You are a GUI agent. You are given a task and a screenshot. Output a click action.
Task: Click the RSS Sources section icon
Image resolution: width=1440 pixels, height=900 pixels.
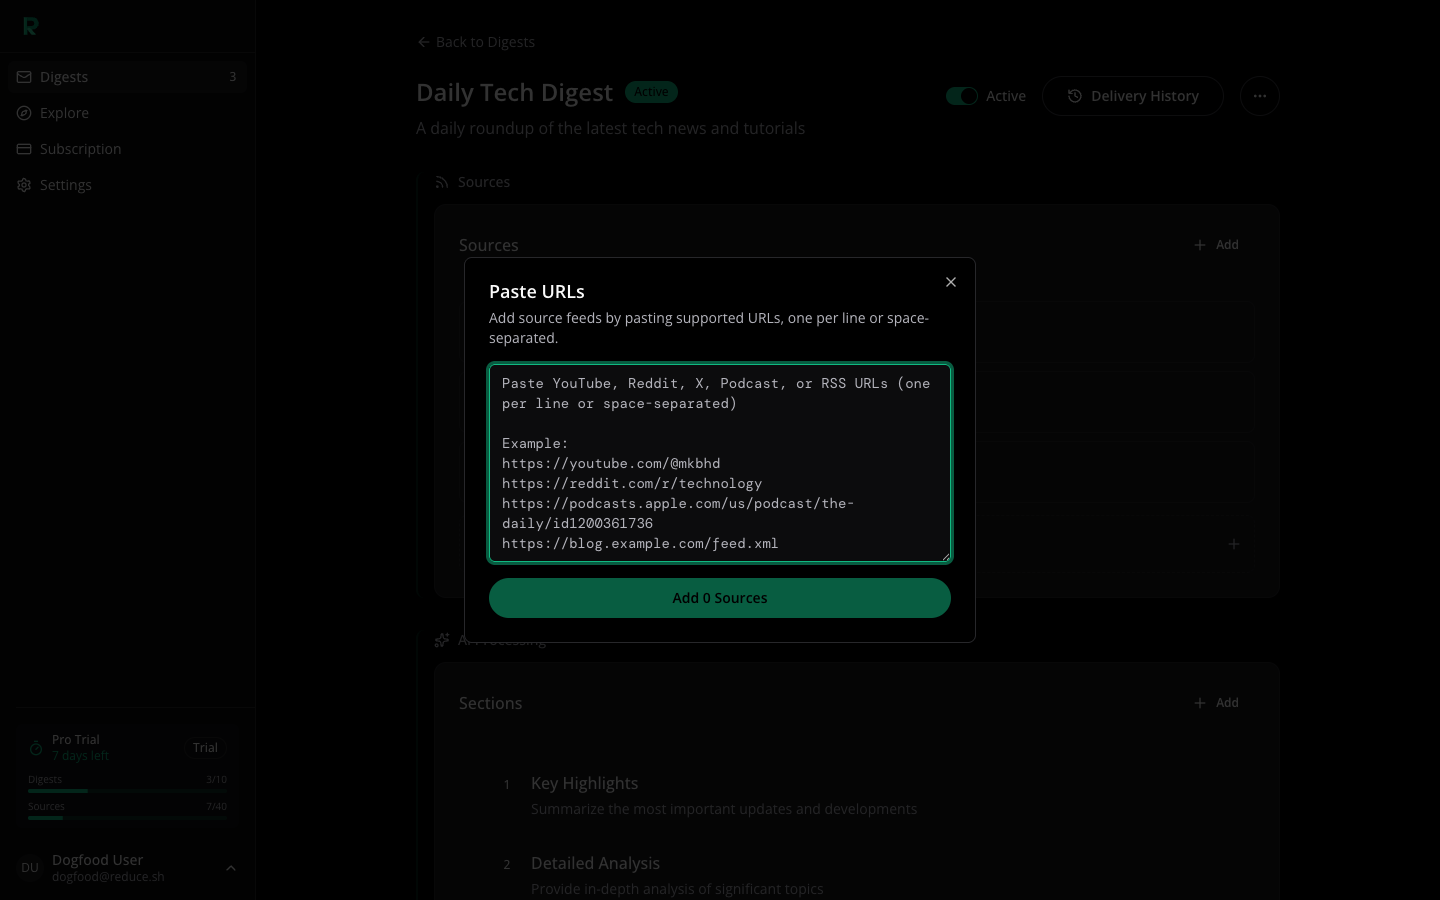click(442, 182)
